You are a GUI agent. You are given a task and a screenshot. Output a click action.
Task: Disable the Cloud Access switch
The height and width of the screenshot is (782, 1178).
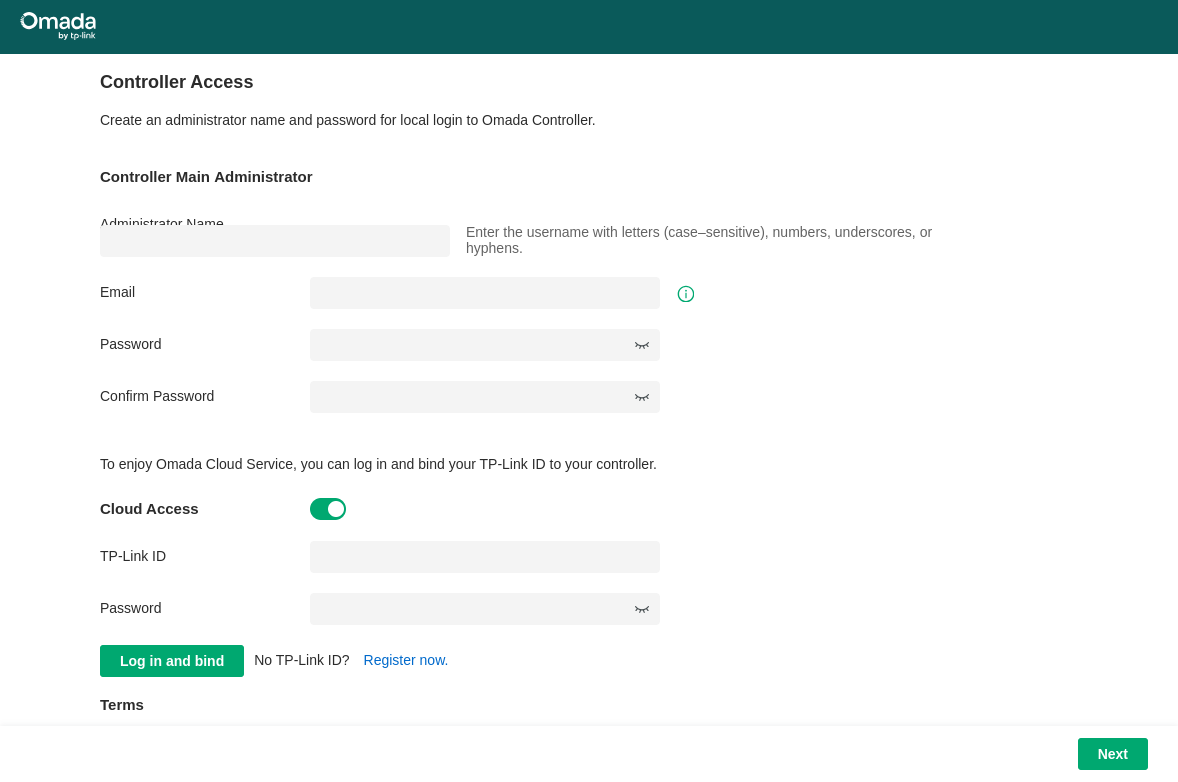[x=328, y=509]
